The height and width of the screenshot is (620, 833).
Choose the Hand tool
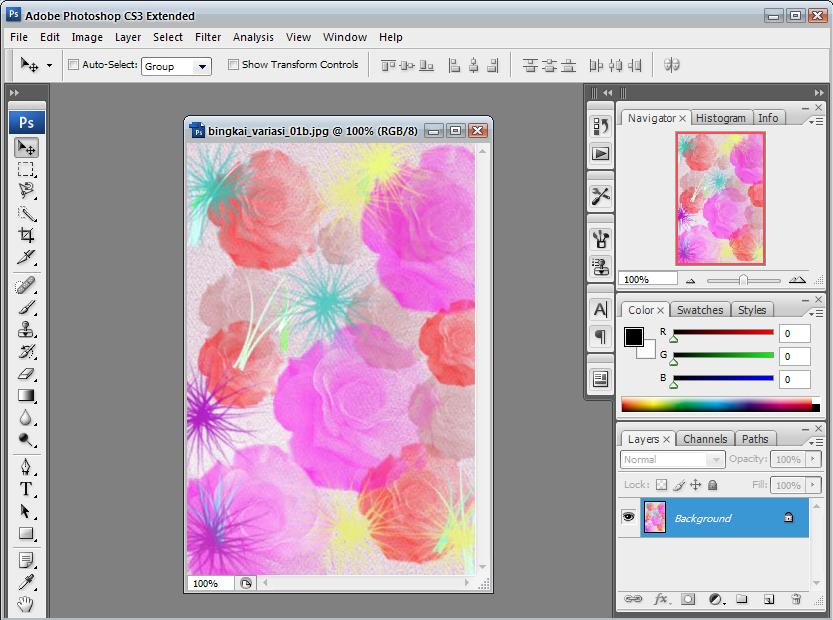(x=26, y=604)
